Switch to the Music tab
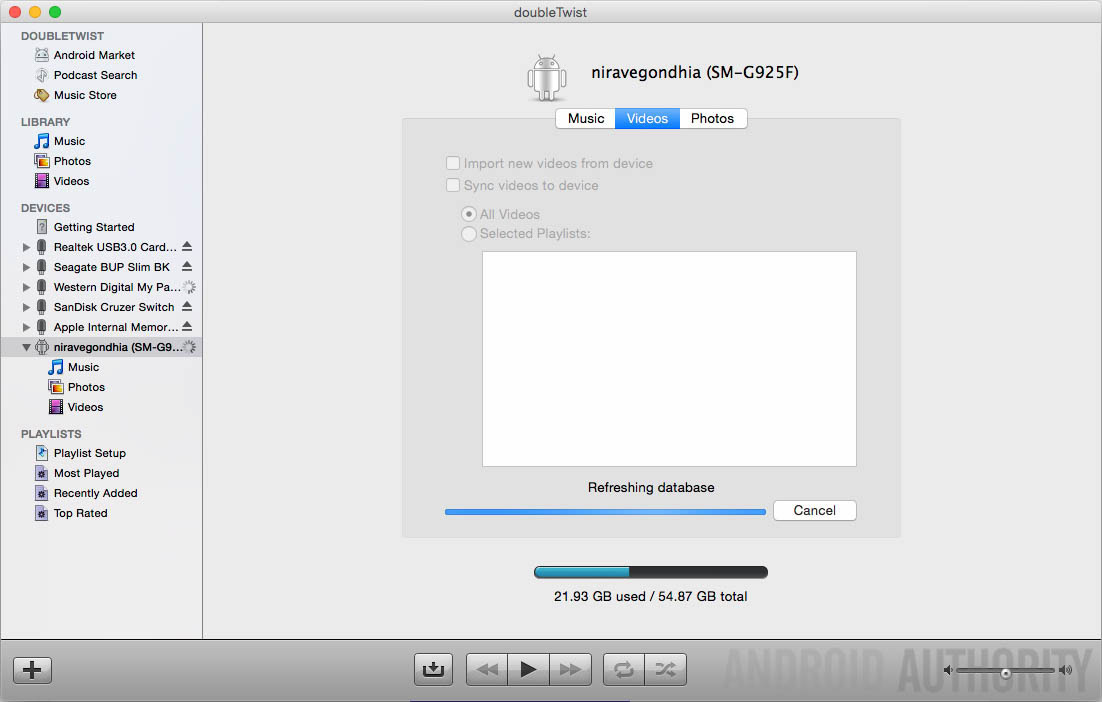The height and width of the screenshot is (702, 1102). pyautogui.click(x=585, y=119)
